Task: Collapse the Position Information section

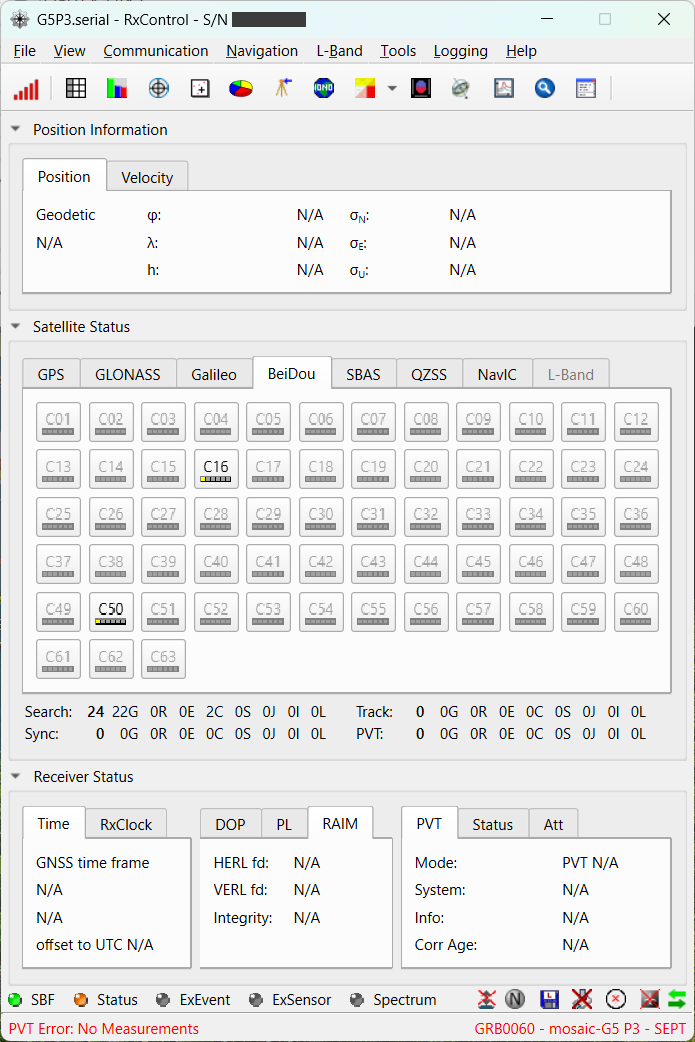Action: point(16,129)
